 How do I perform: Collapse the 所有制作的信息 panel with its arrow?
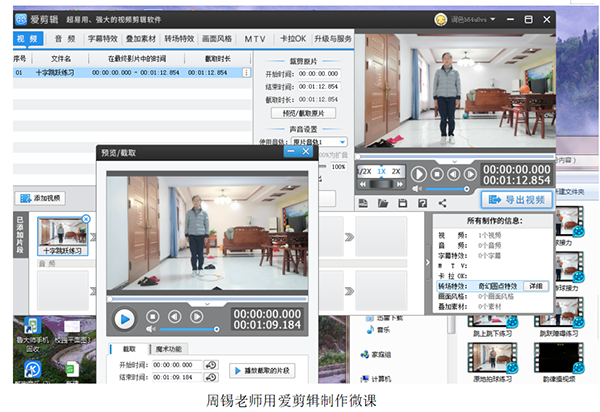pyautogui.click(x=428, y=262)
